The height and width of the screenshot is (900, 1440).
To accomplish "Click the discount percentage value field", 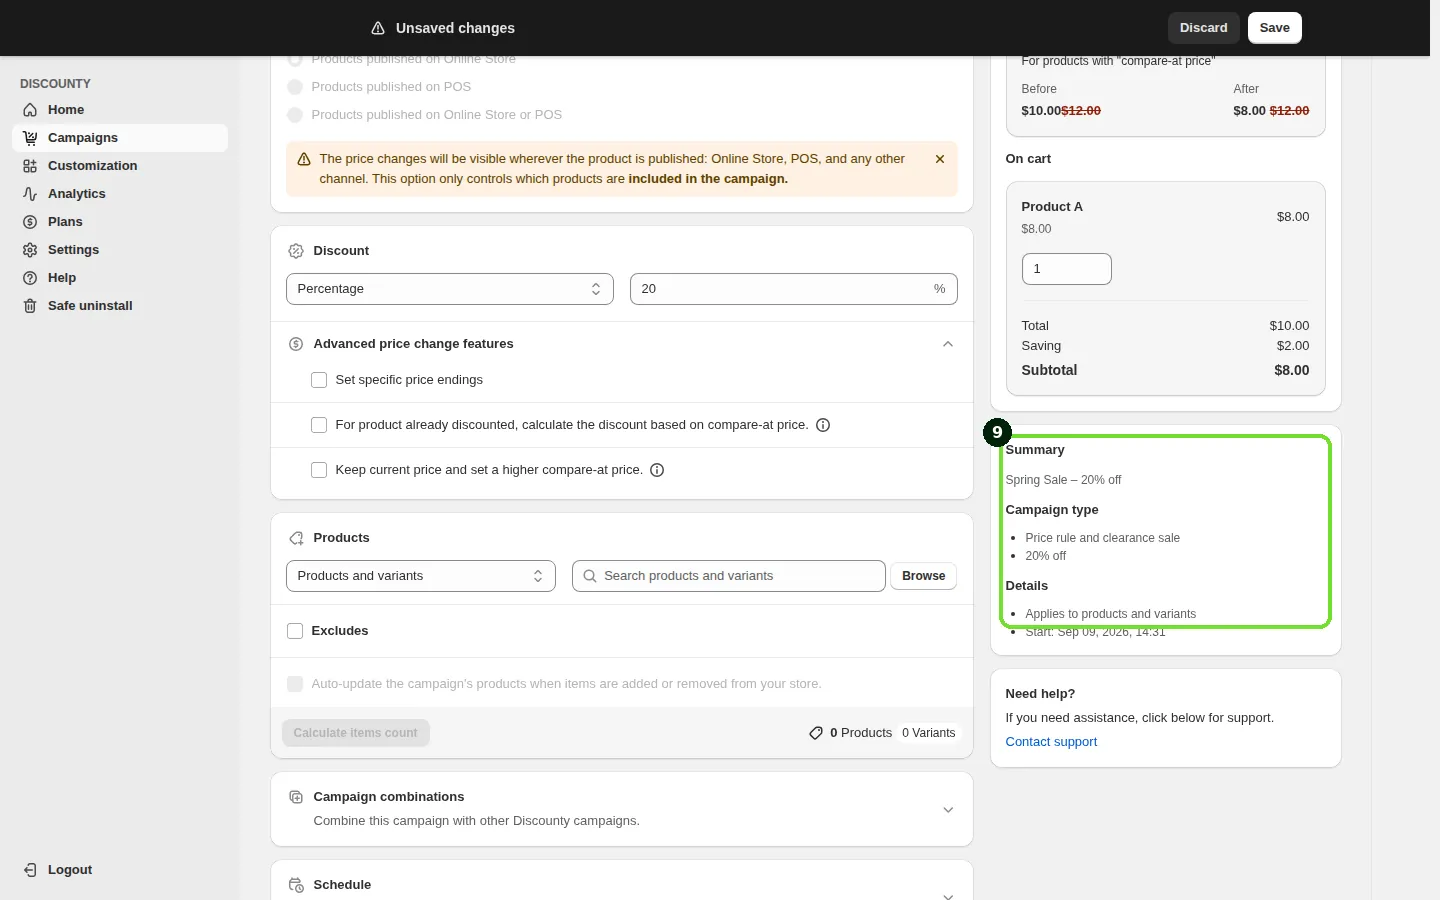I will coord(794,289).
